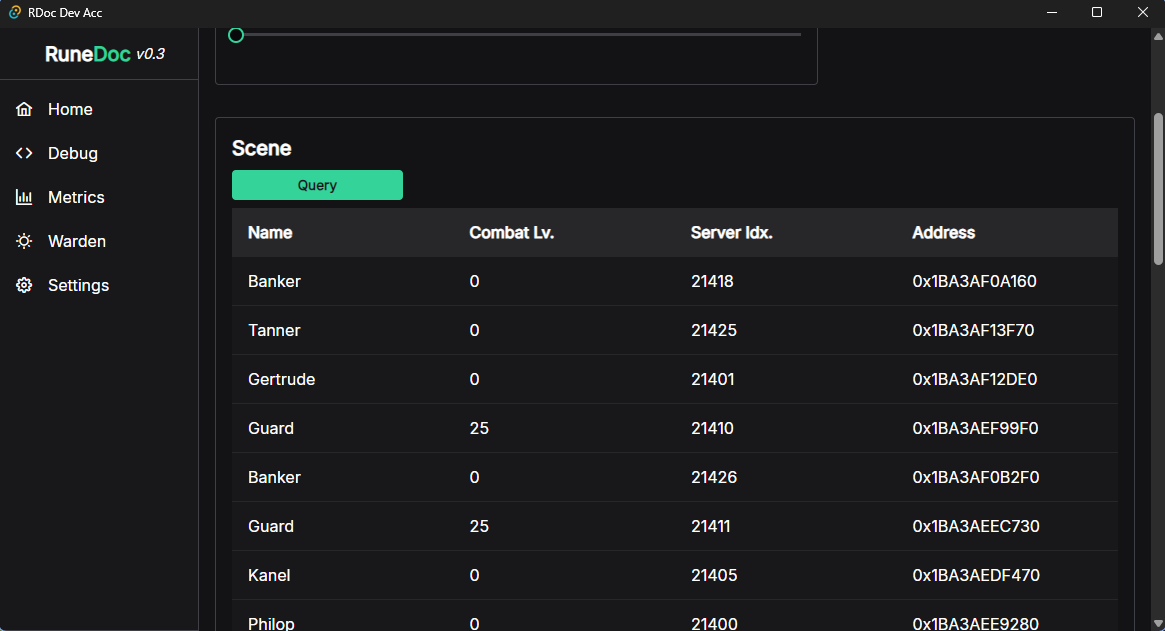Viewport: 1165px width, 631px height.
Task: Click the vertical scrollbar thumb
Action: [1158, 190]
